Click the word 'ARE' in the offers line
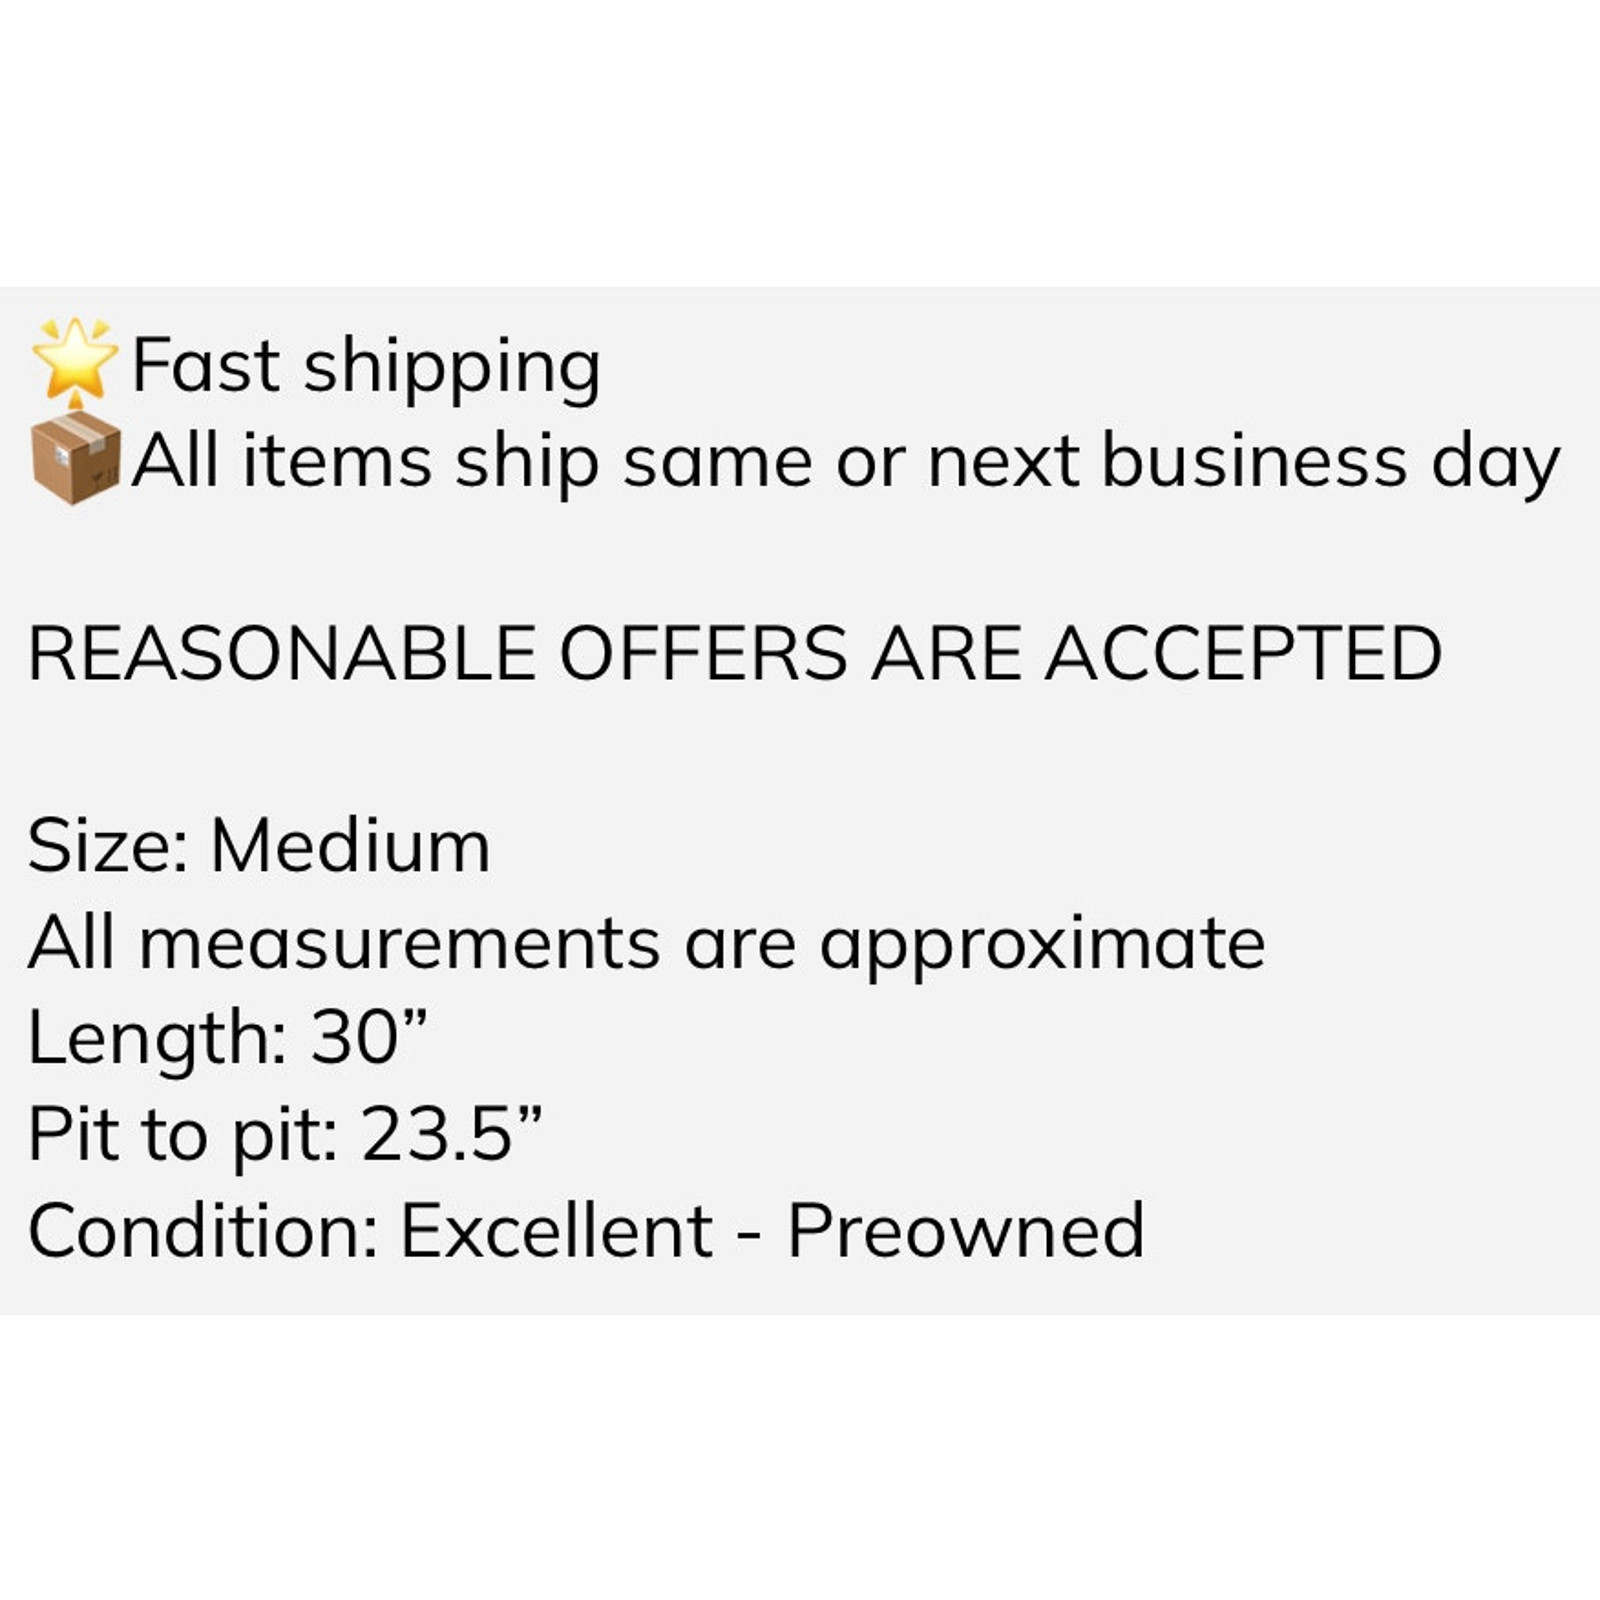This screenshot has height=1600, width=1600. pyautogui.click(x=945, y=654)
